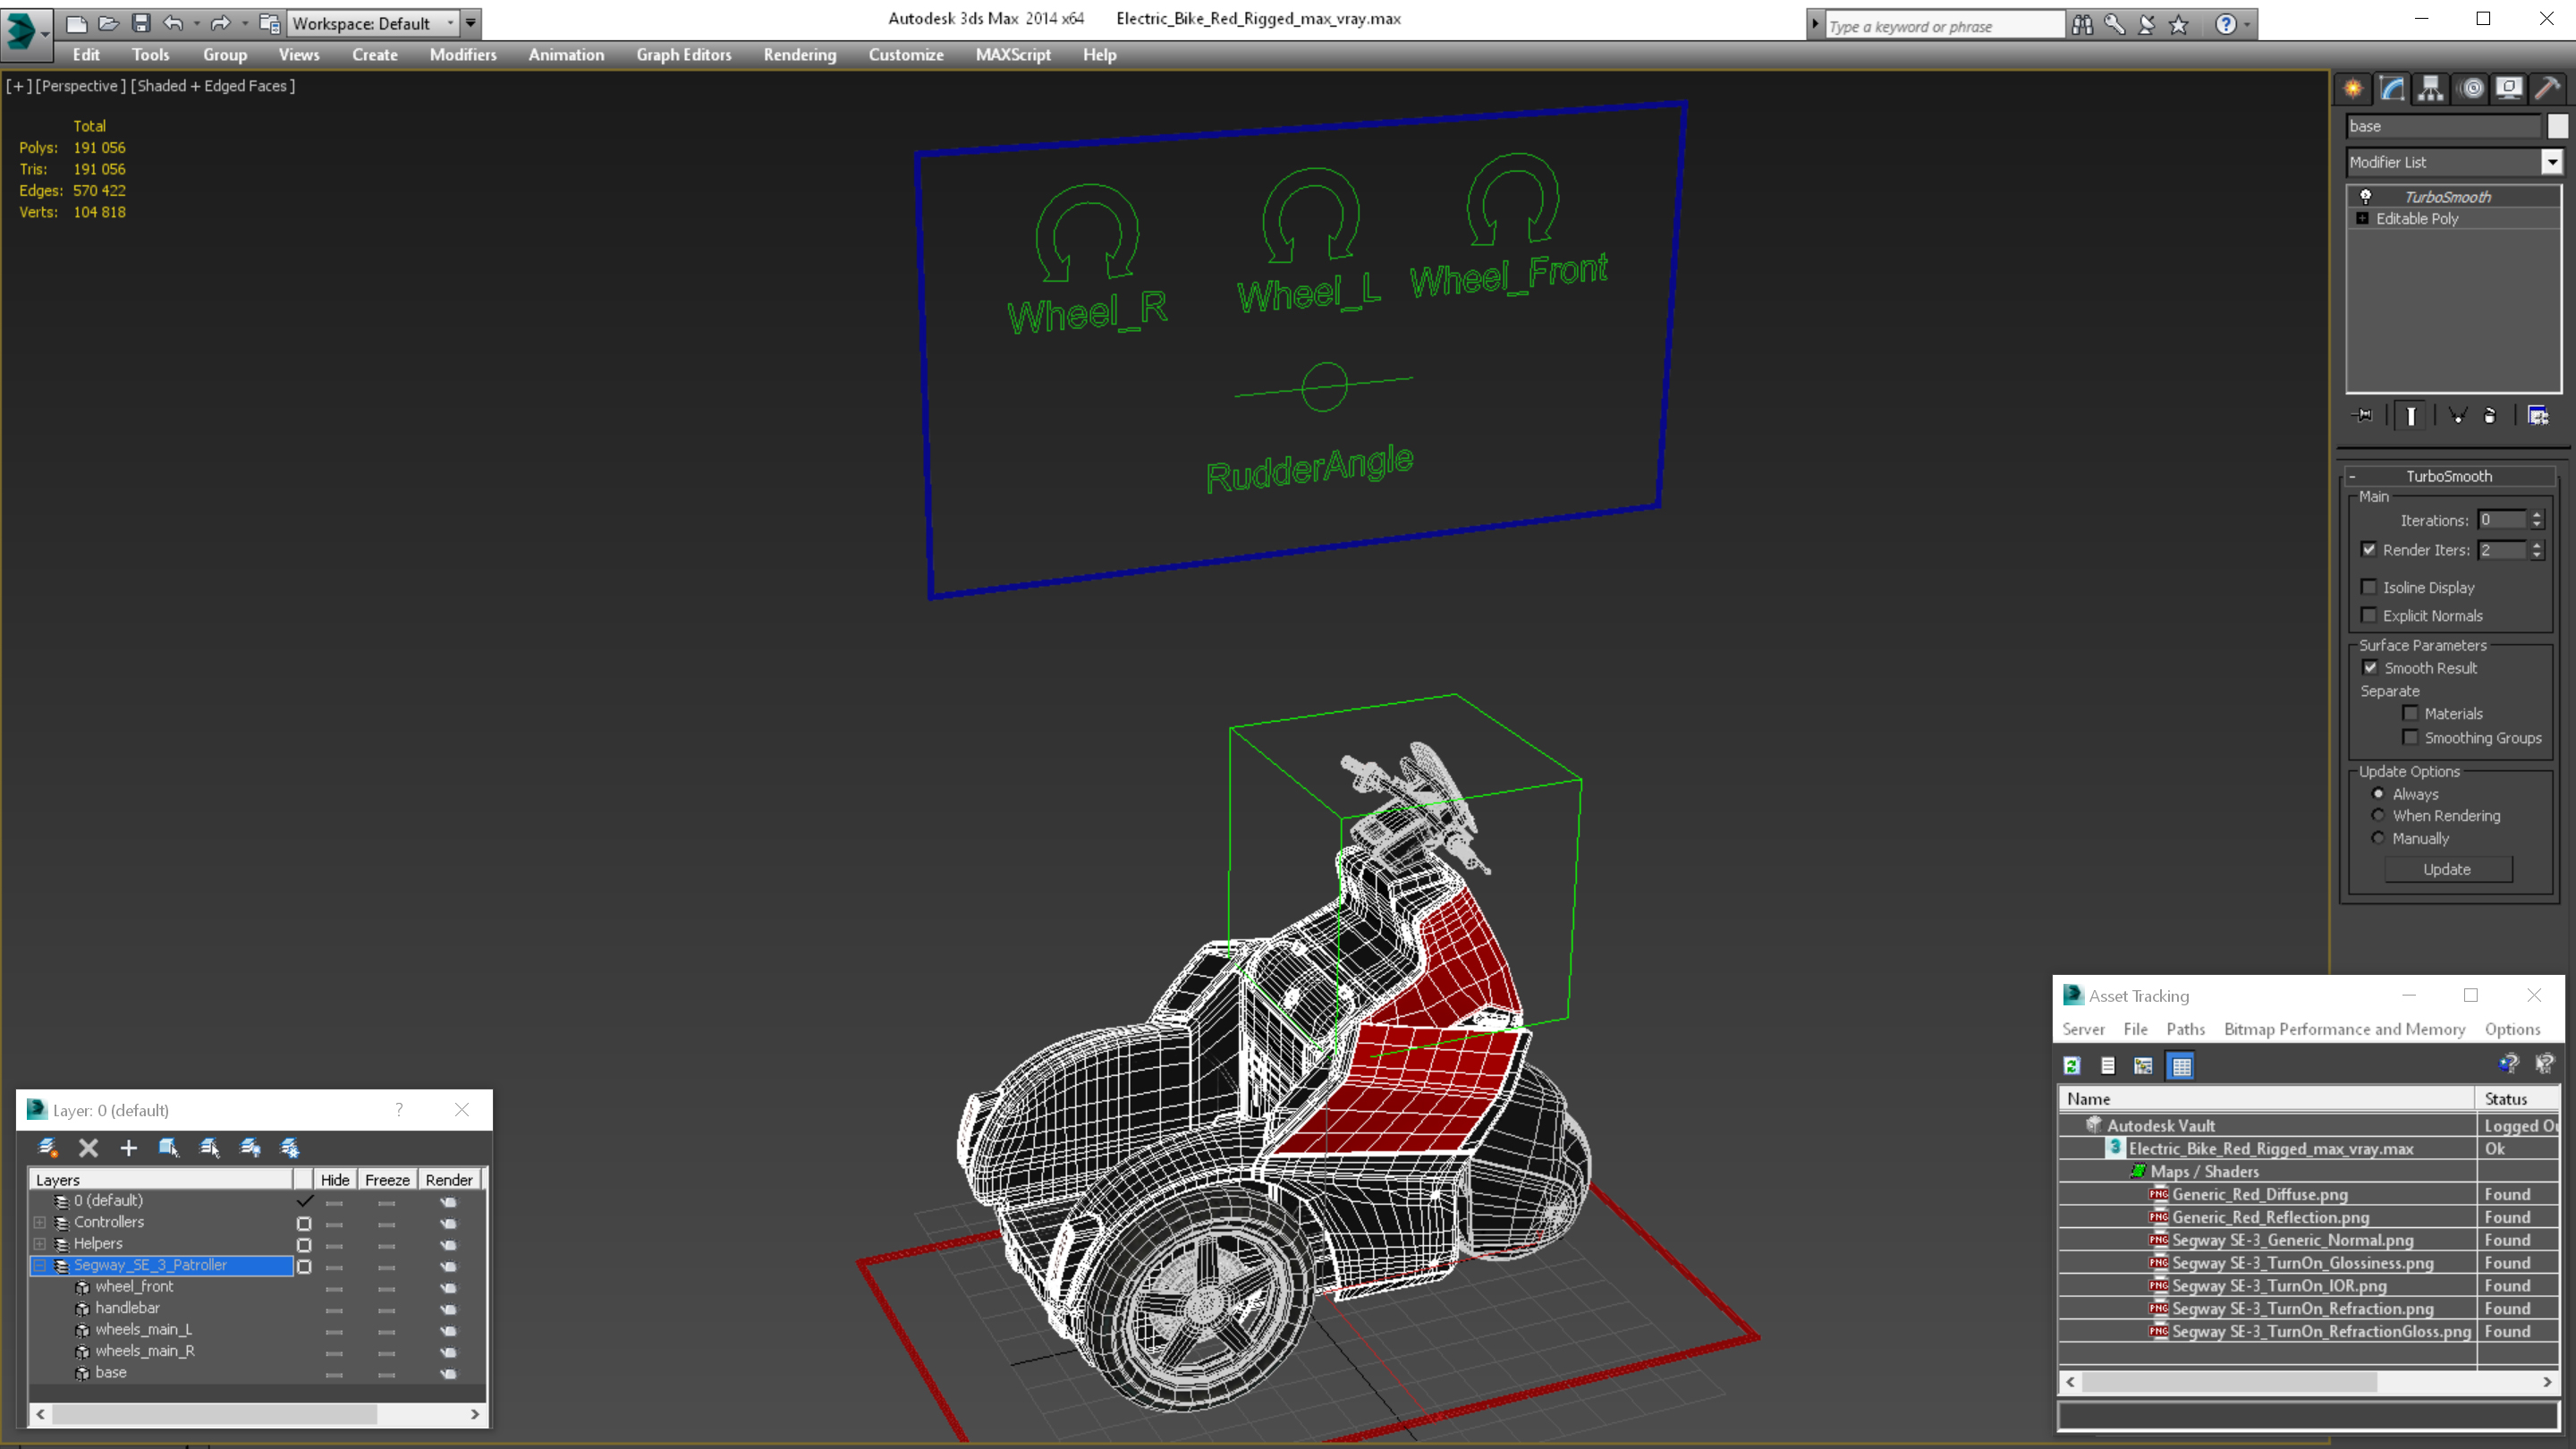Open the Modify command panel tab
Image resolution: width=2576 pixels, height=1449 pixels.
[x=2392, y=88]
